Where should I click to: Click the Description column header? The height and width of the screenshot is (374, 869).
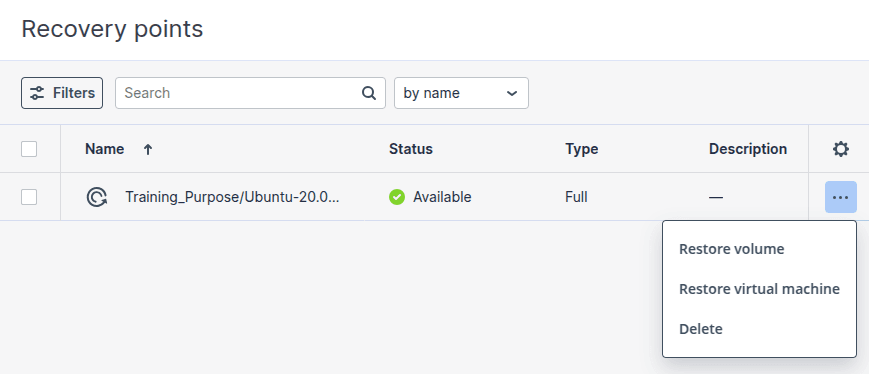[x=748, y=149]
